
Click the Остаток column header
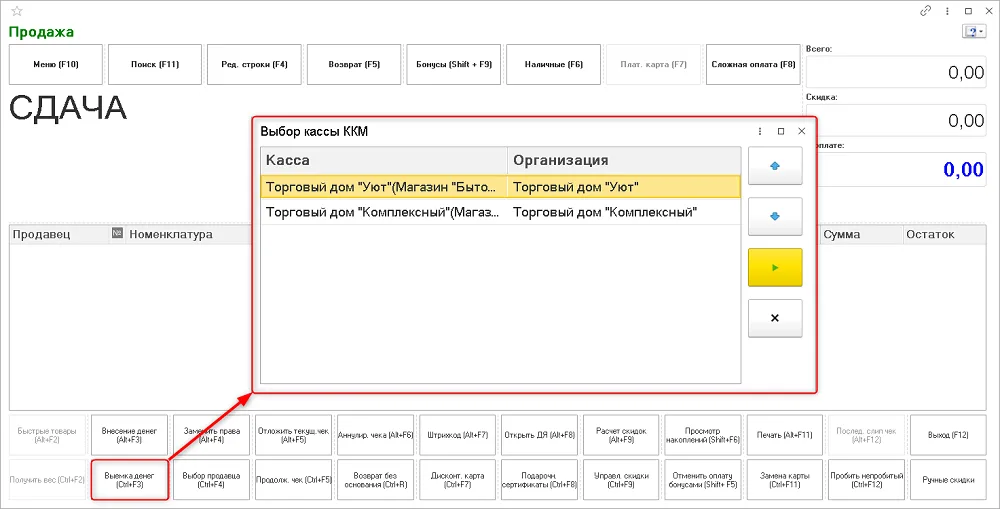(945, 234)
